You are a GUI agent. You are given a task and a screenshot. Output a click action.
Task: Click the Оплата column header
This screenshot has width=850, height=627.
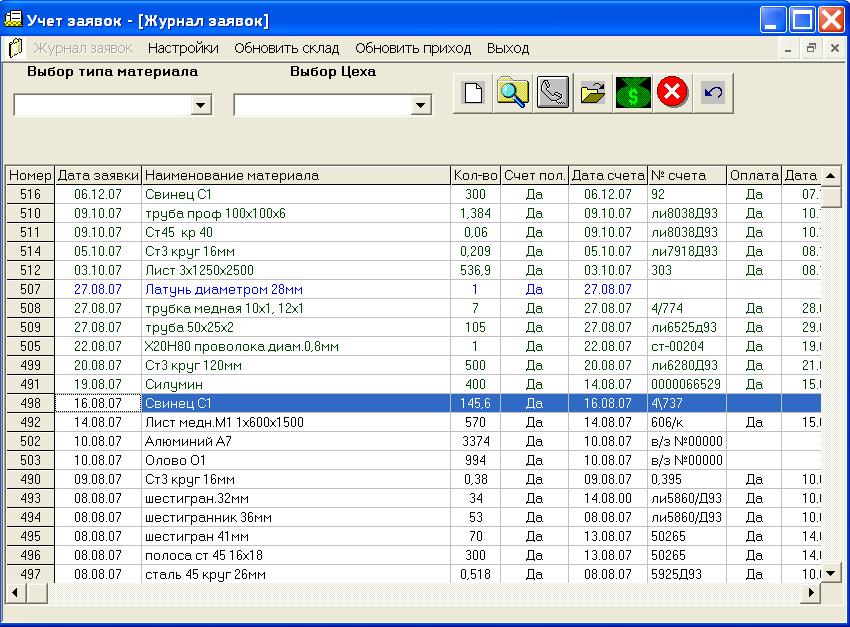(754, 176)
